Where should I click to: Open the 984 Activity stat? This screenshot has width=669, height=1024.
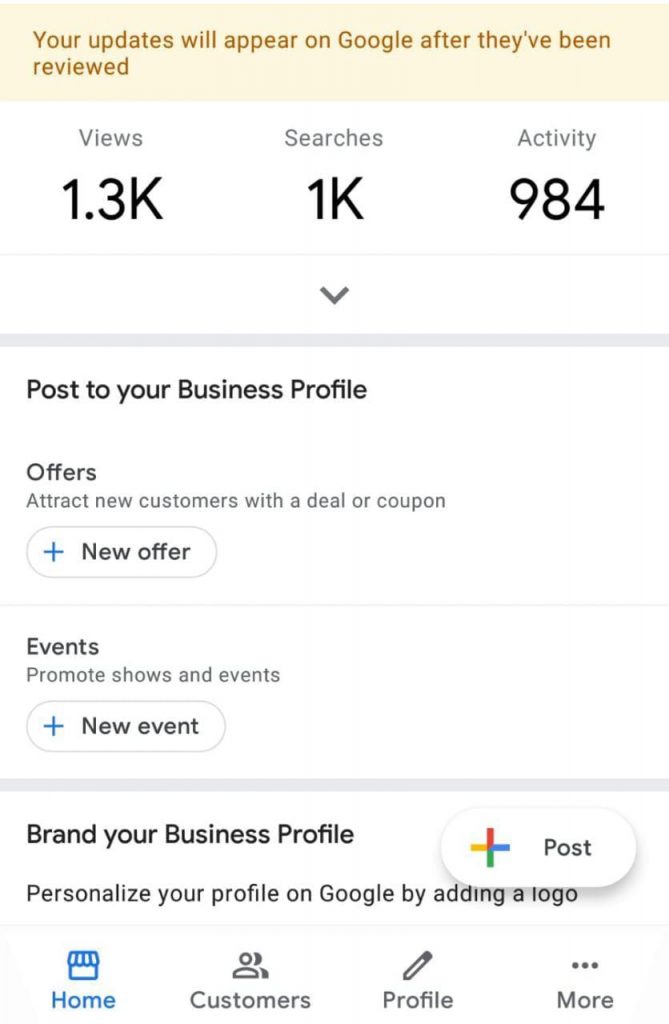[x=557, y=175]
